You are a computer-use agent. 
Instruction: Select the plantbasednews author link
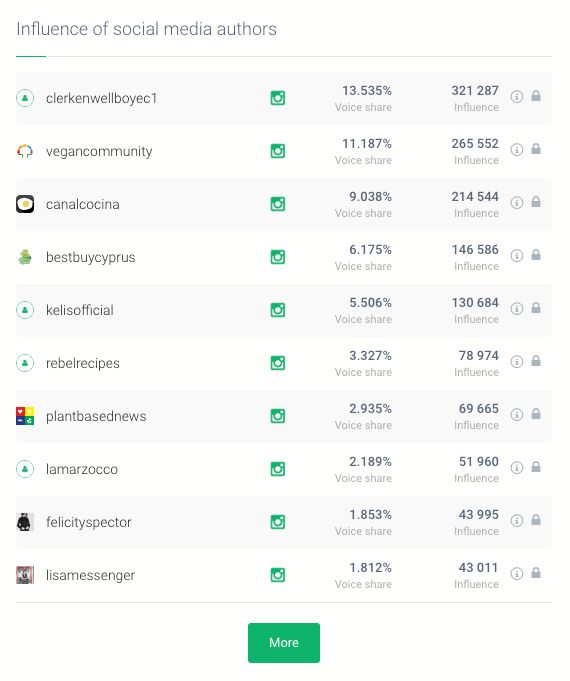tap(96, 416)
